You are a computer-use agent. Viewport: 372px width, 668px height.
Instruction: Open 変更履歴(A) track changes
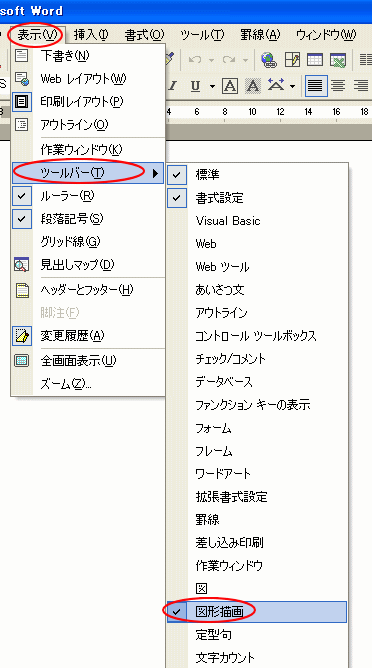tap(87, 336)
